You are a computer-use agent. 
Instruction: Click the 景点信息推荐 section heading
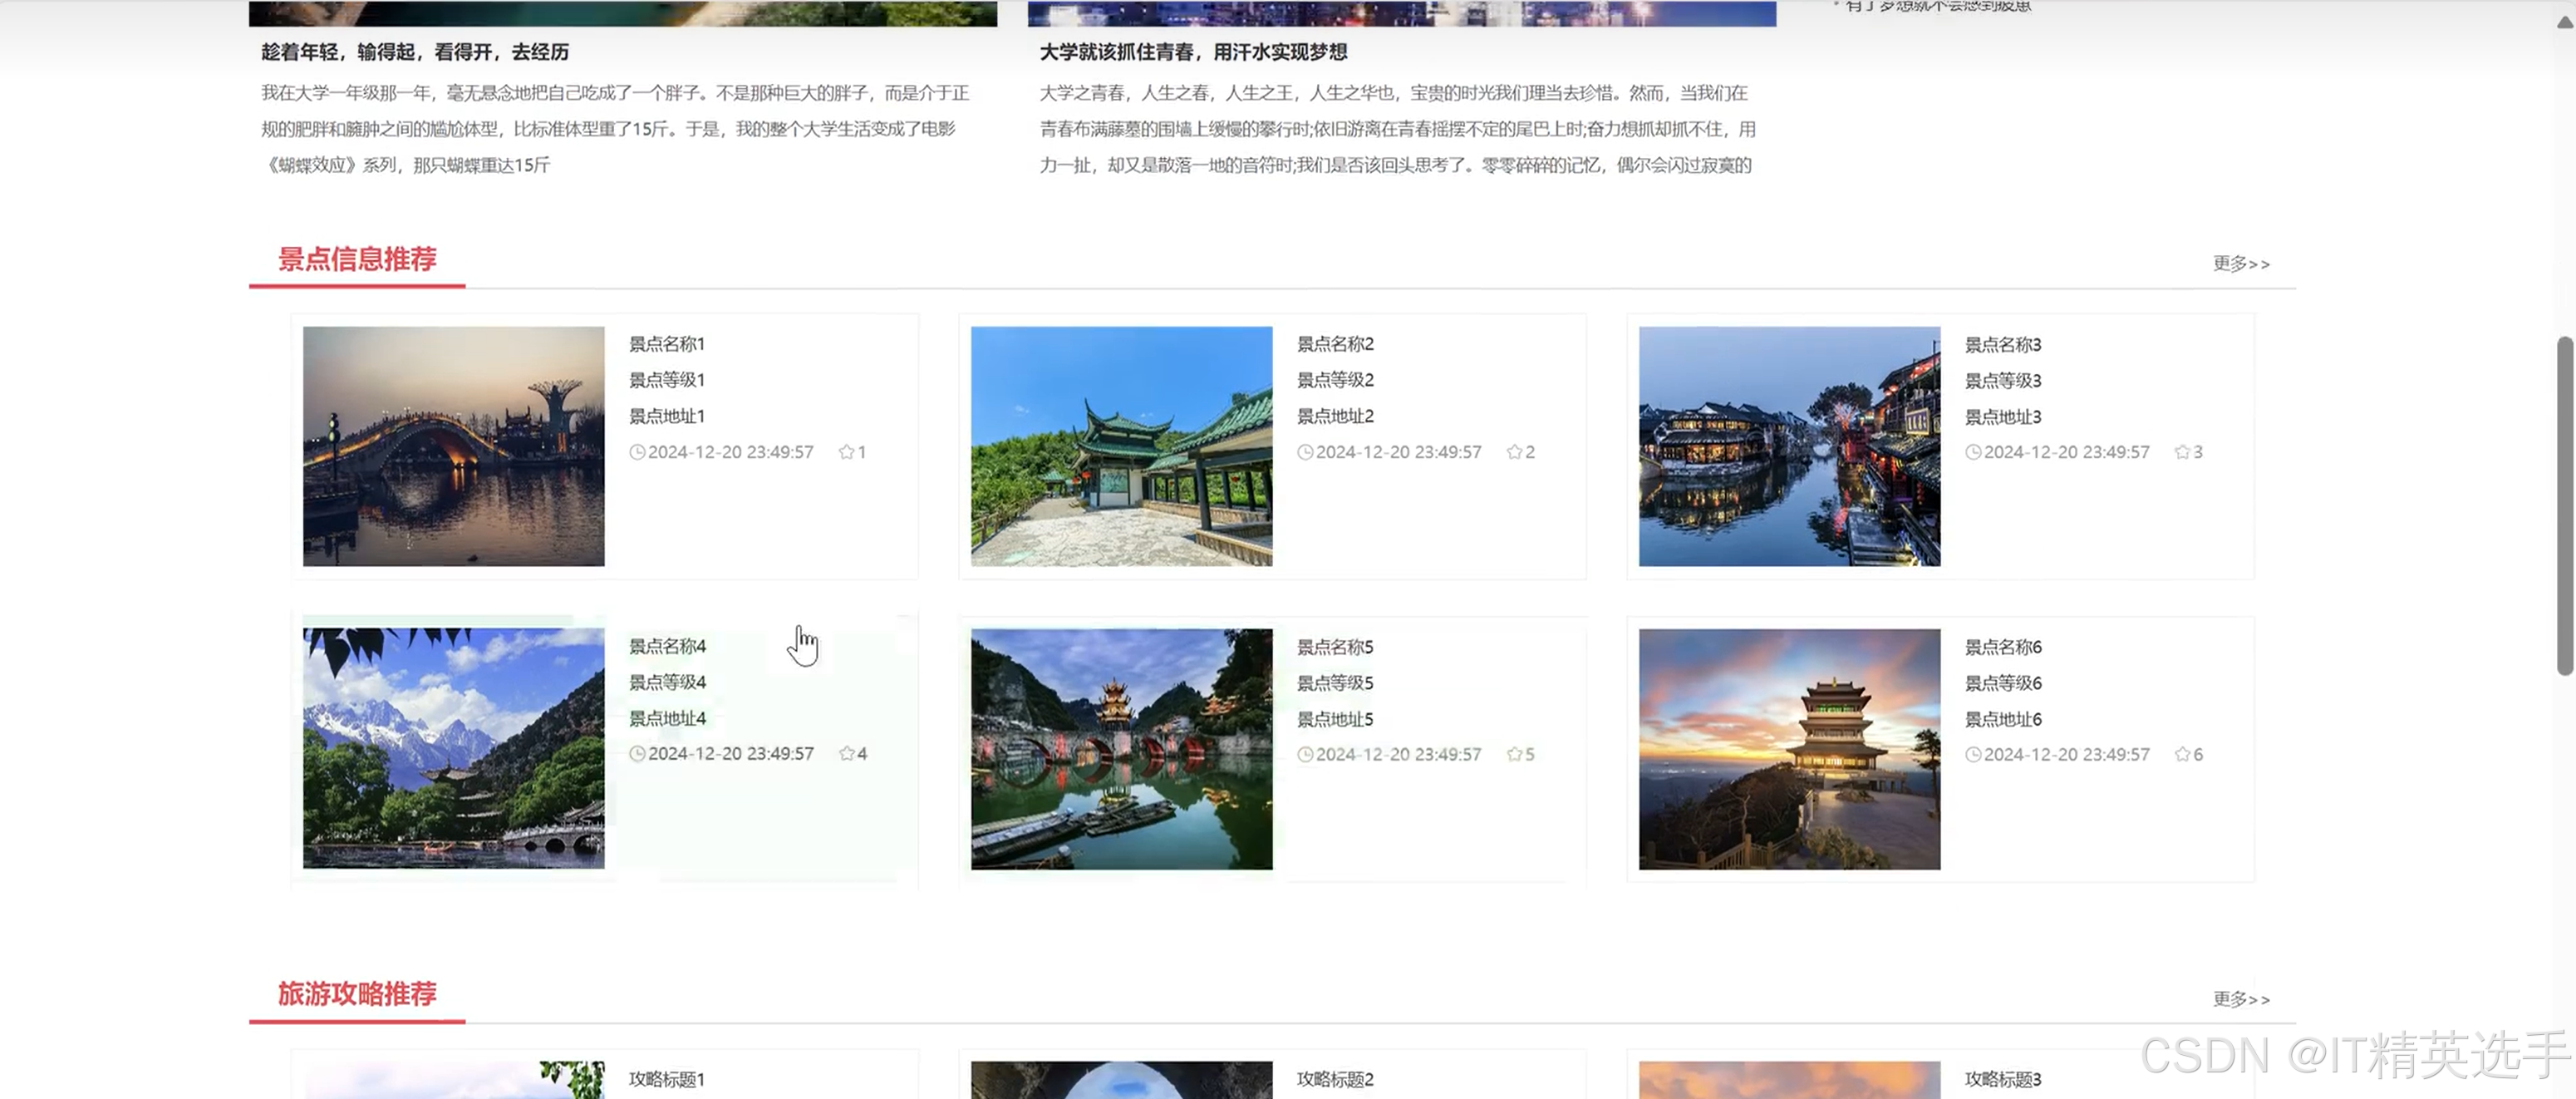tap(357, 259)
